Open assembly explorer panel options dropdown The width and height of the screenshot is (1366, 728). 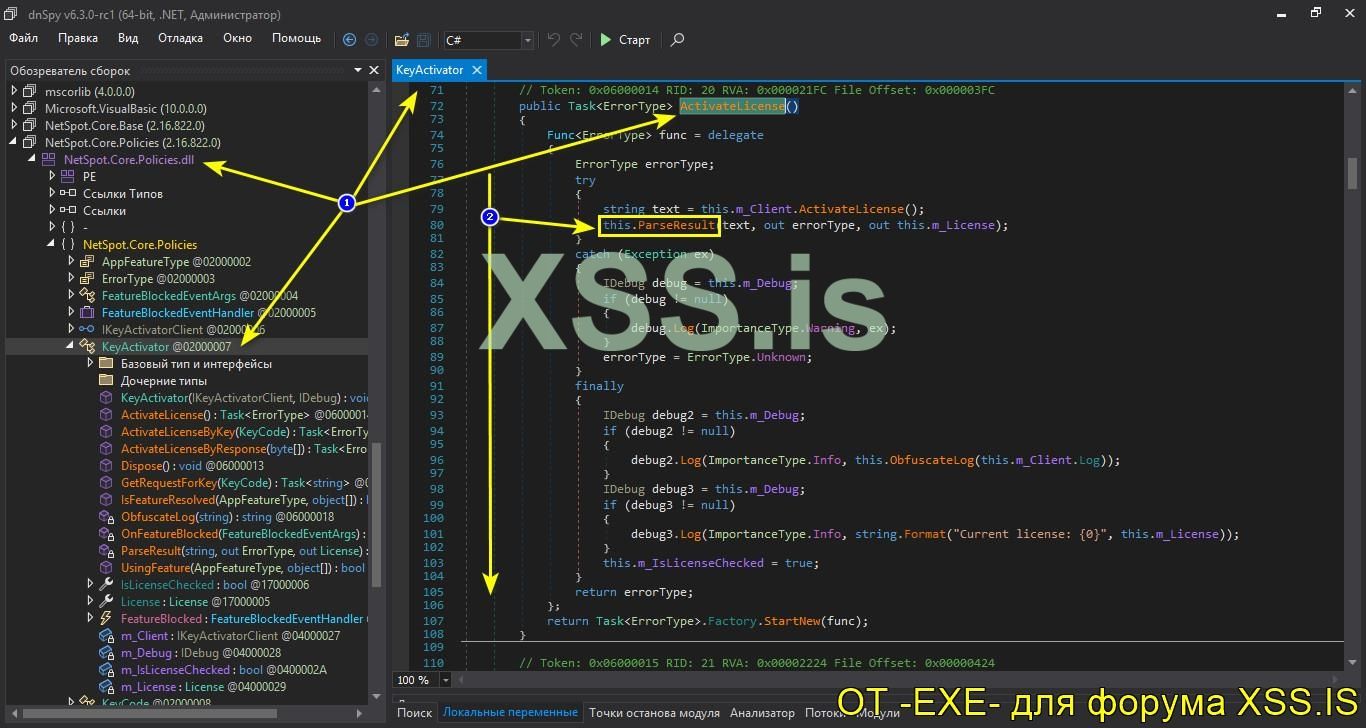(358, 71)
